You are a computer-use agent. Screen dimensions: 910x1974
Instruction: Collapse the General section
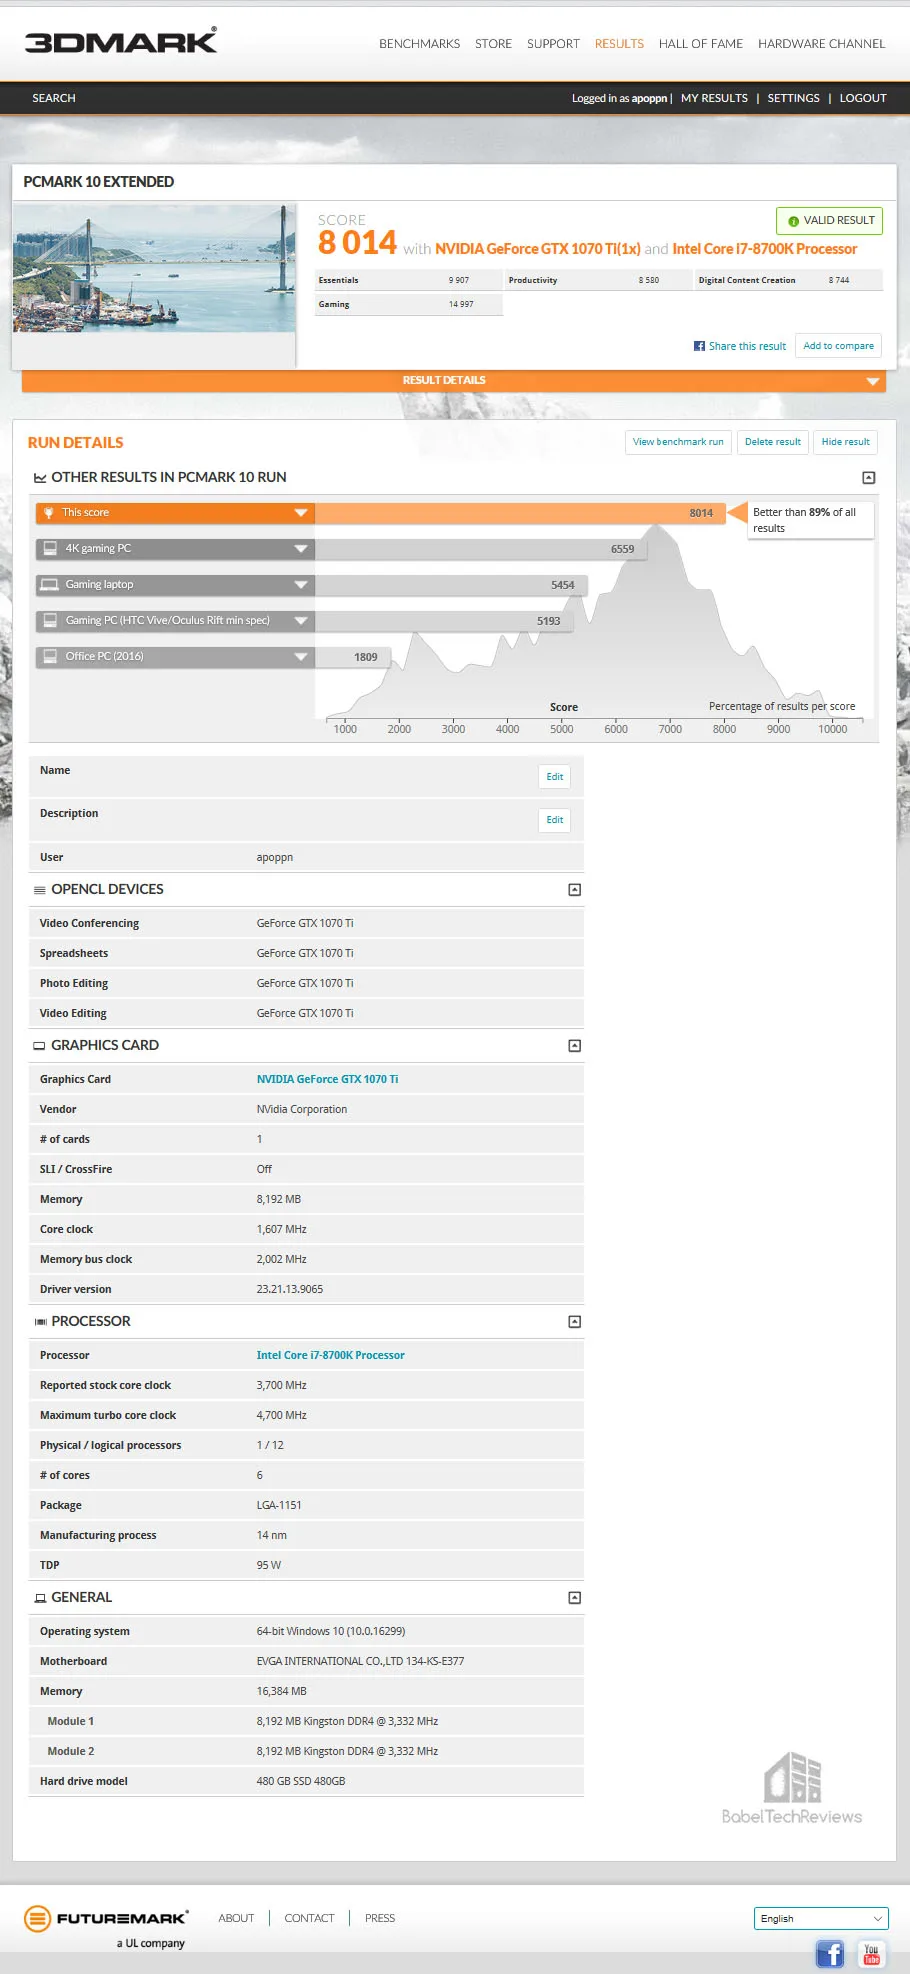pyautogui.click(x=574, y=1598)
